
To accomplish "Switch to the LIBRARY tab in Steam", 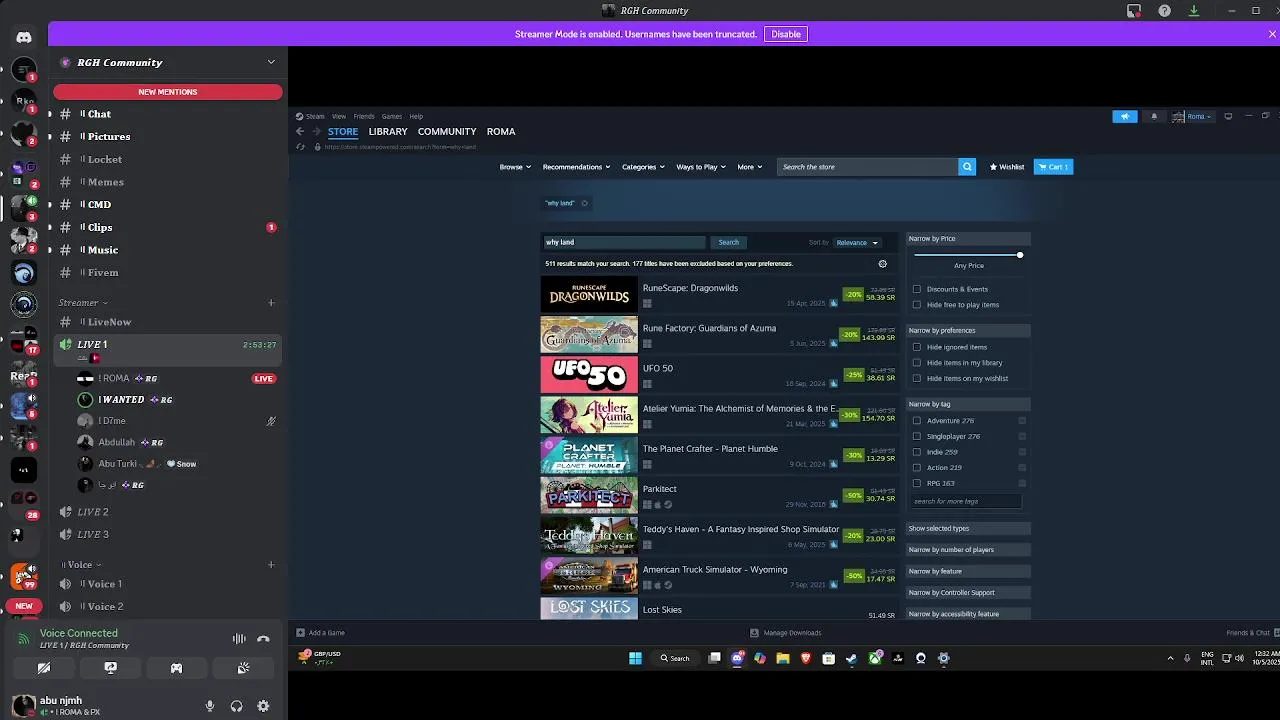I will pos(388,131).
